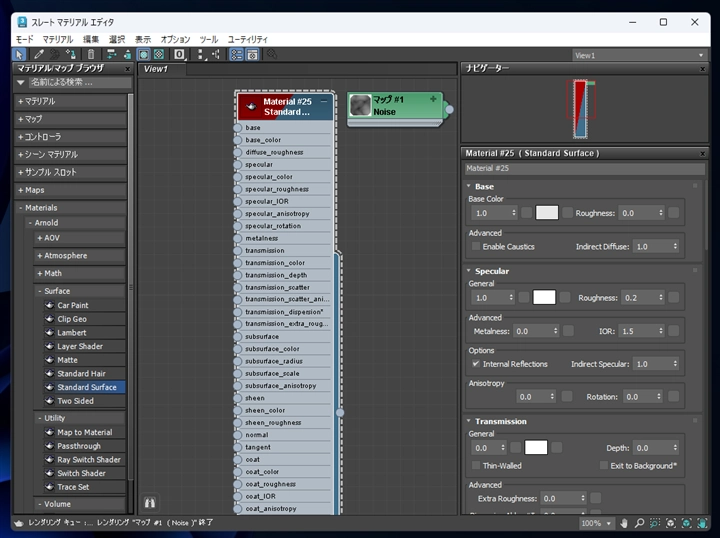Click the assign material to selection icon
Image resolution: width=720 pixels, height=538 pixels.
pos(70,55)
